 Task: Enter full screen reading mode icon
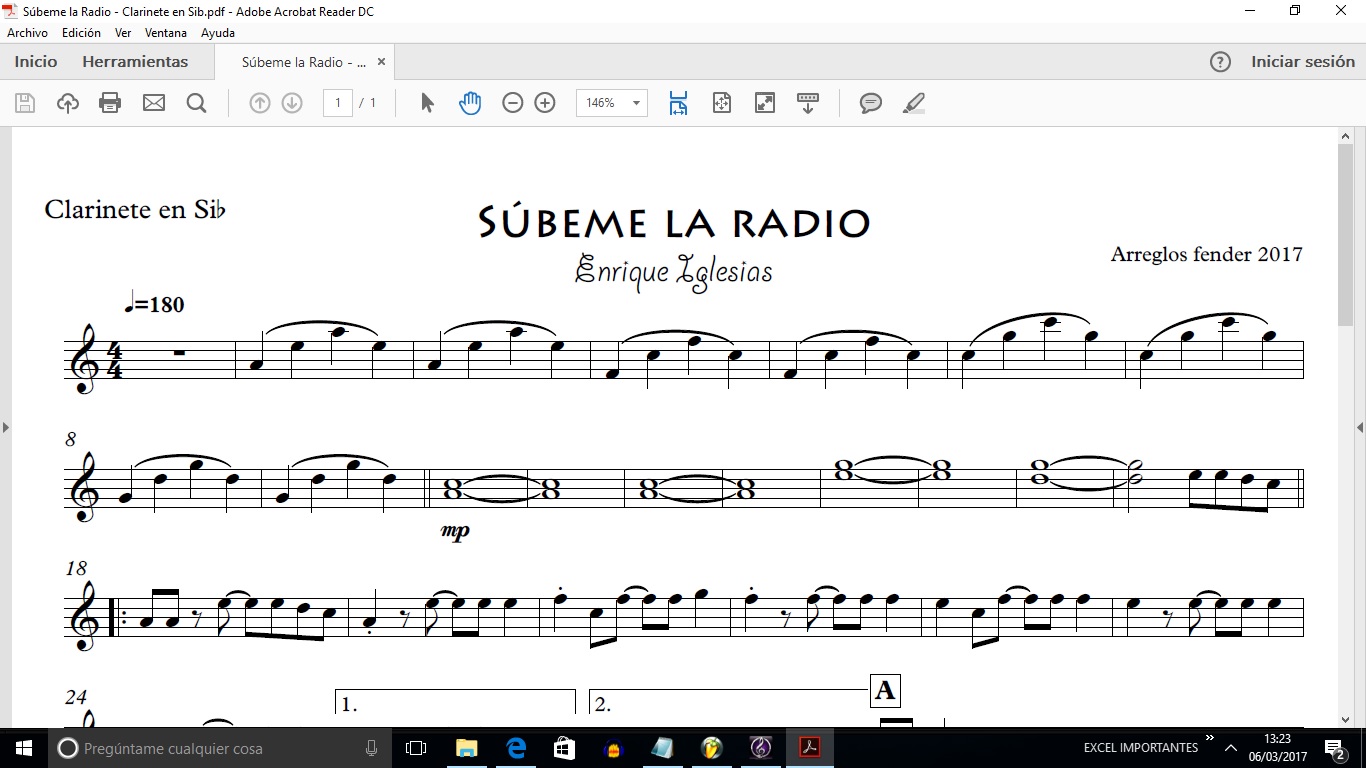tap(765, 103)
